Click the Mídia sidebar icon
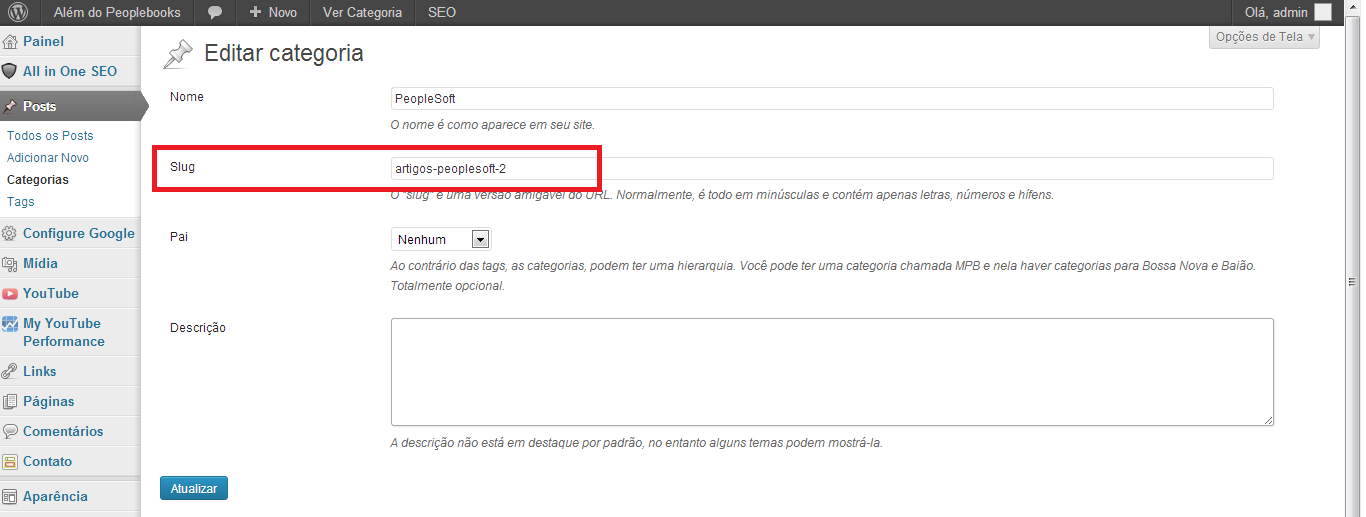 click(x=10, y=264)
